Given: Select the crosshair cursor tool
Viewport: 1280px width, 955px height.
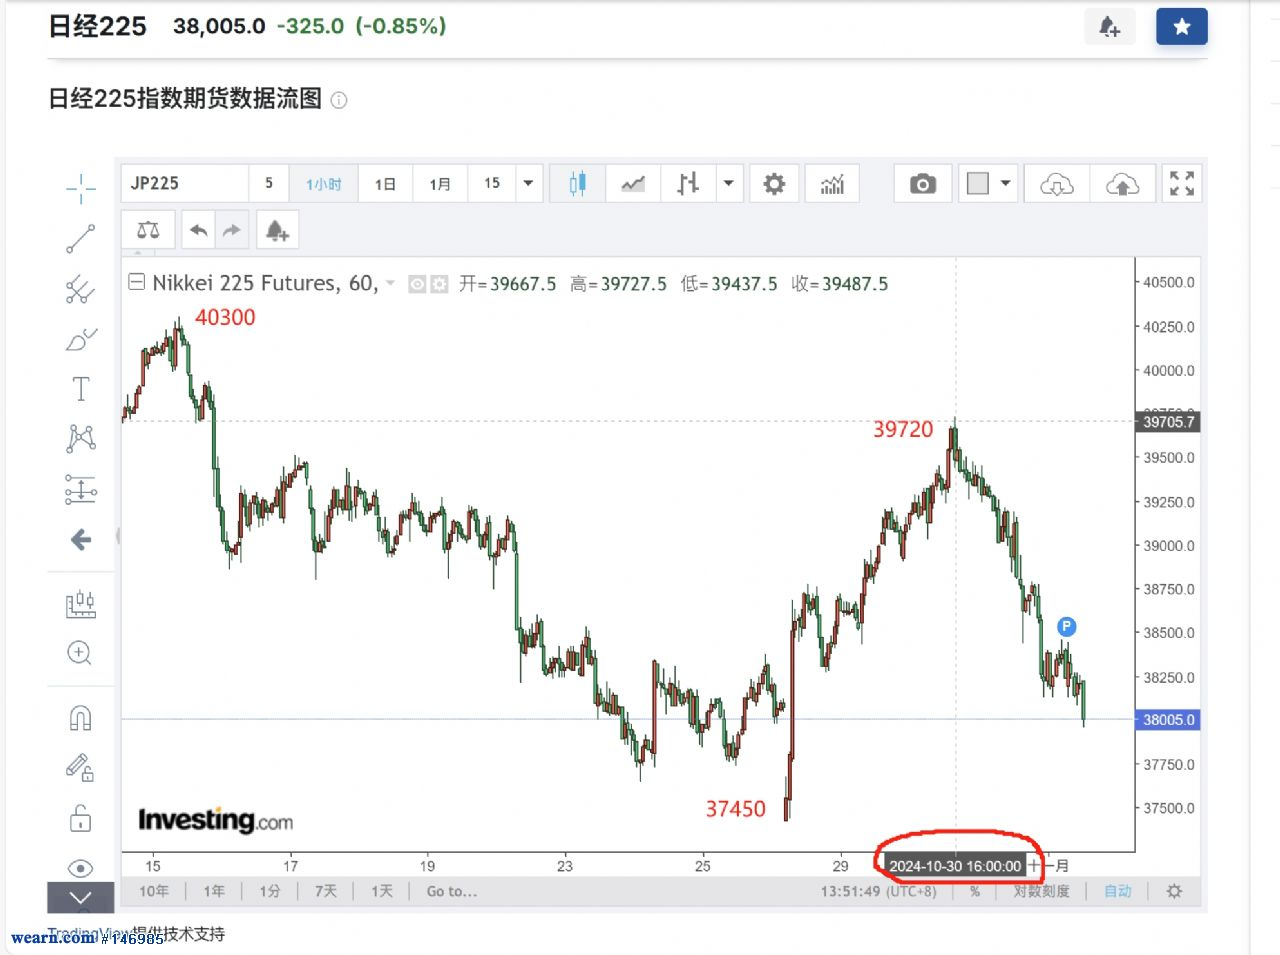Looking at the screenshot, I should tap(81, 187).
